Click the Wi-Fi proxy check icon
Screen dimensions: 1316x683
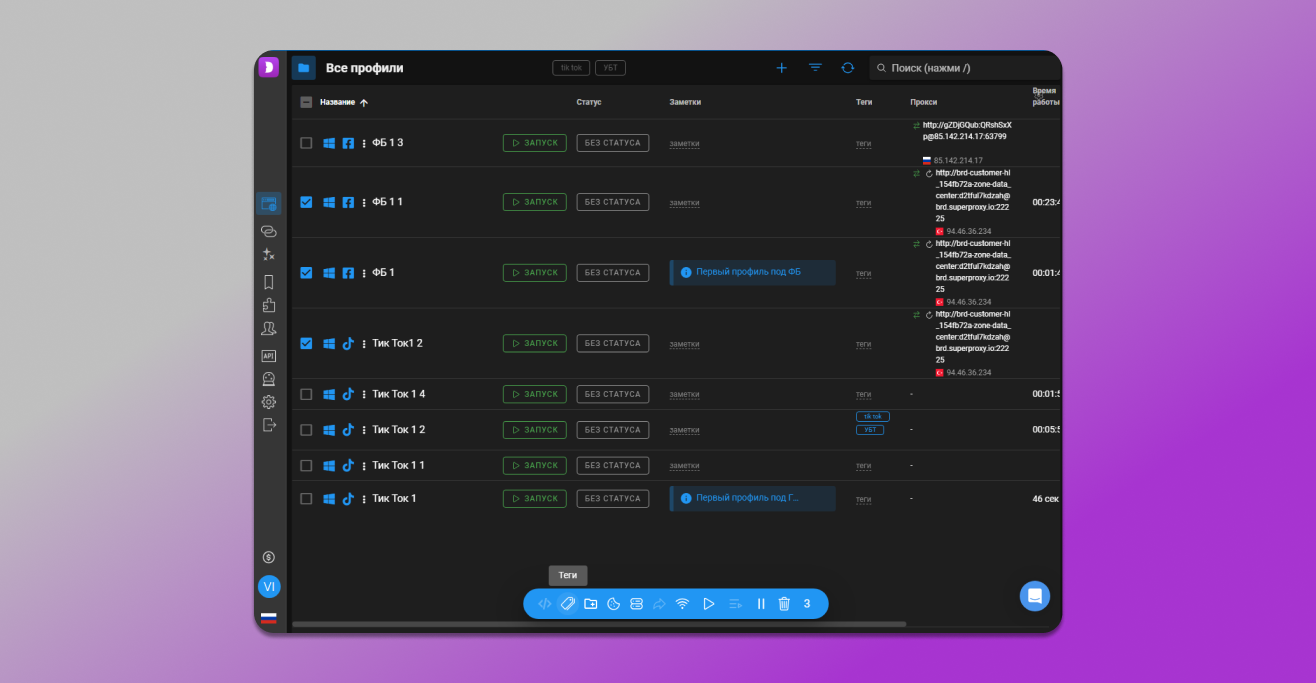point(682,604)
